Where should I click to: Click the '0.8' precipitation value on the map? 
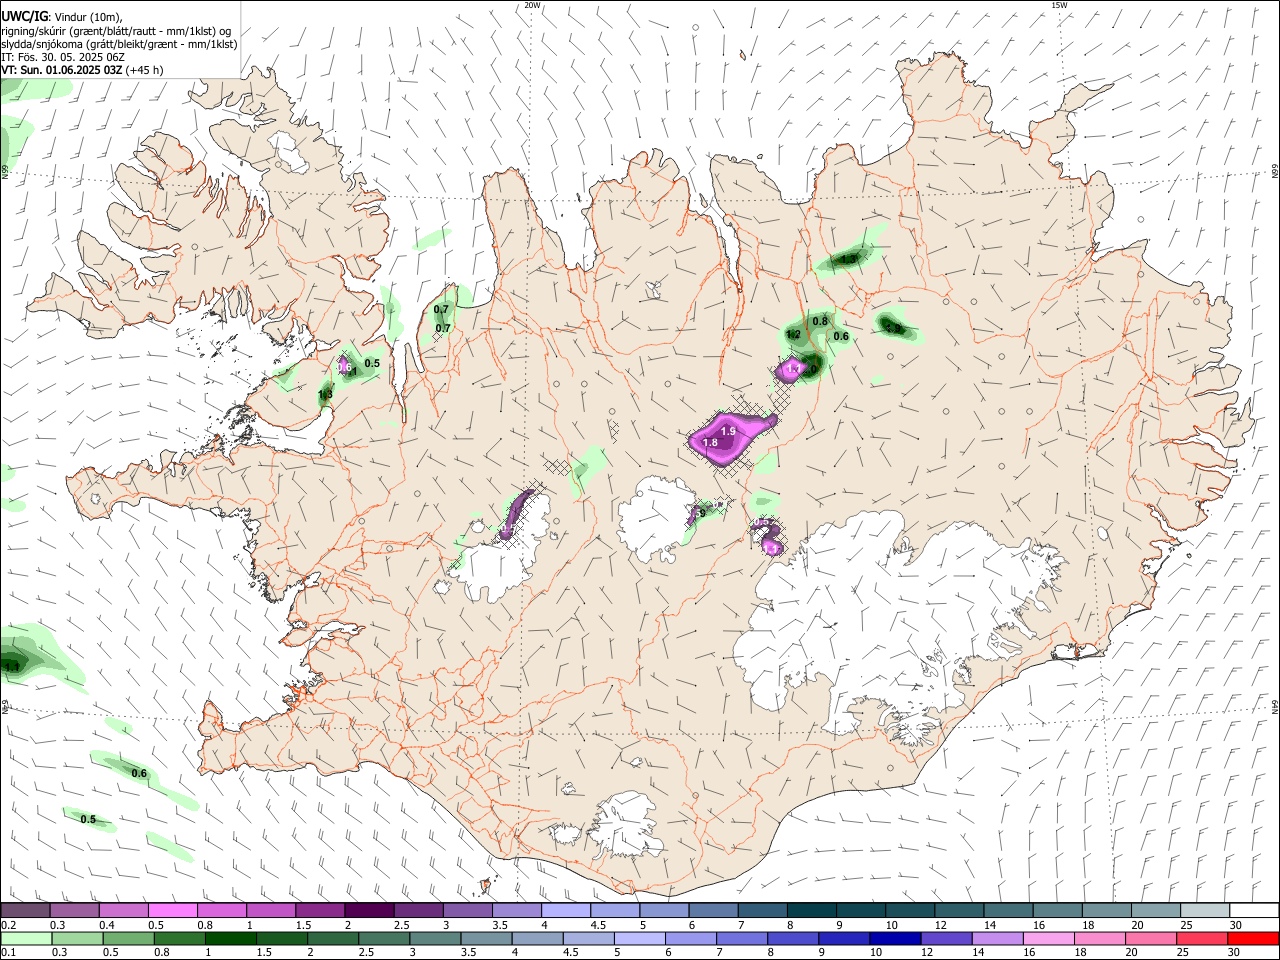coord(820,321)
